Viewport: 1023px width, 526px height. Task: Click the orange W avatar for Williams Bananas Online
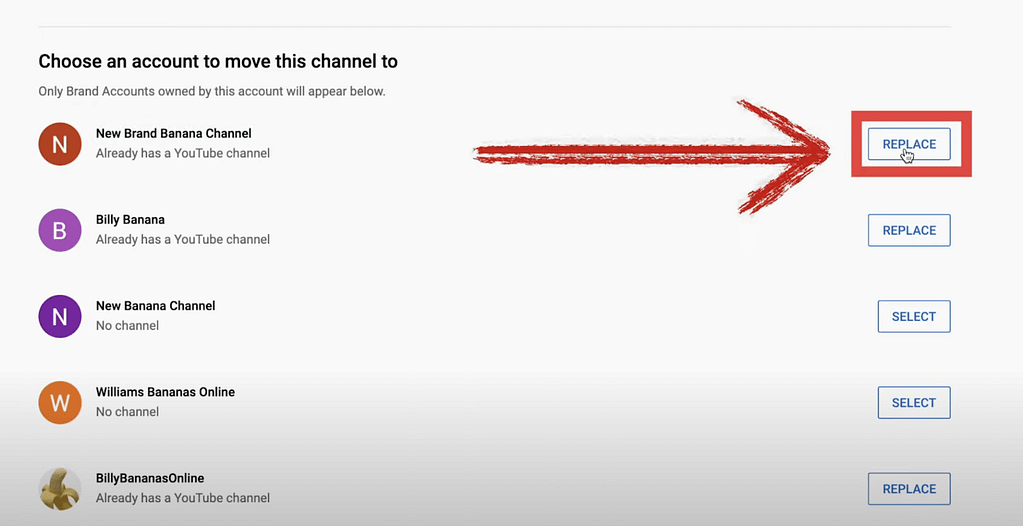point(59,403)
